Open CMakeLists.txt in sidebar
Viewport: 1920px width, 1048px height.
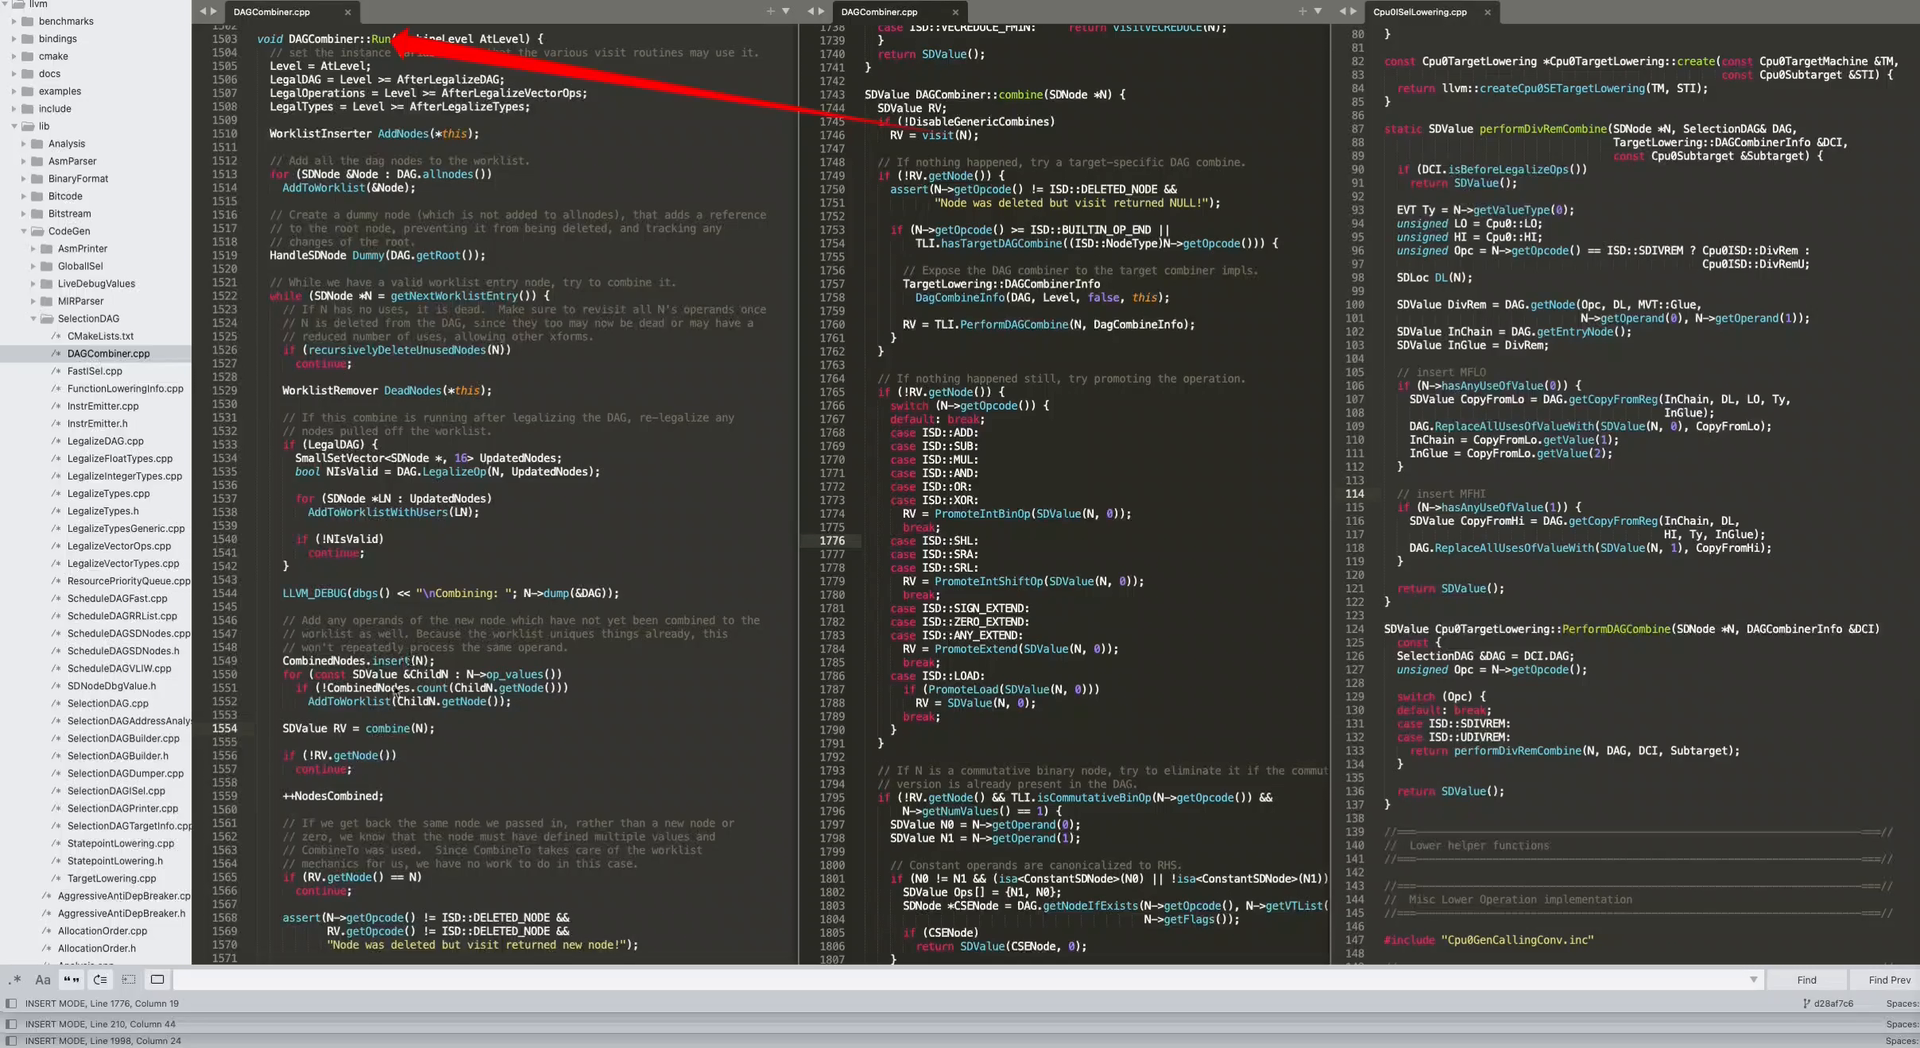100,336
